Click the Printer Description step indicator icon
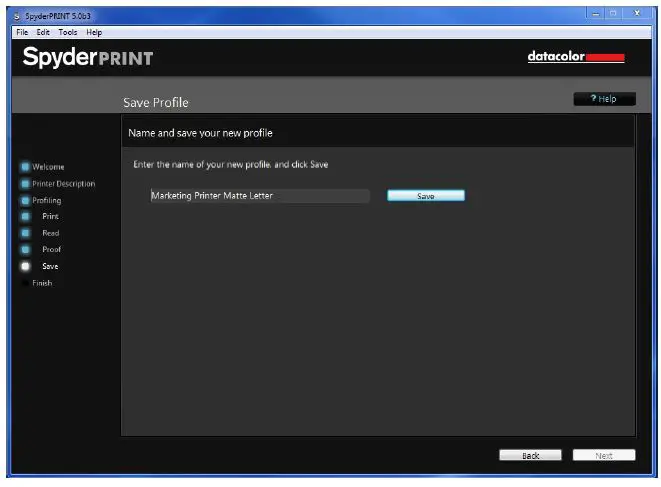 click(25, 184)
